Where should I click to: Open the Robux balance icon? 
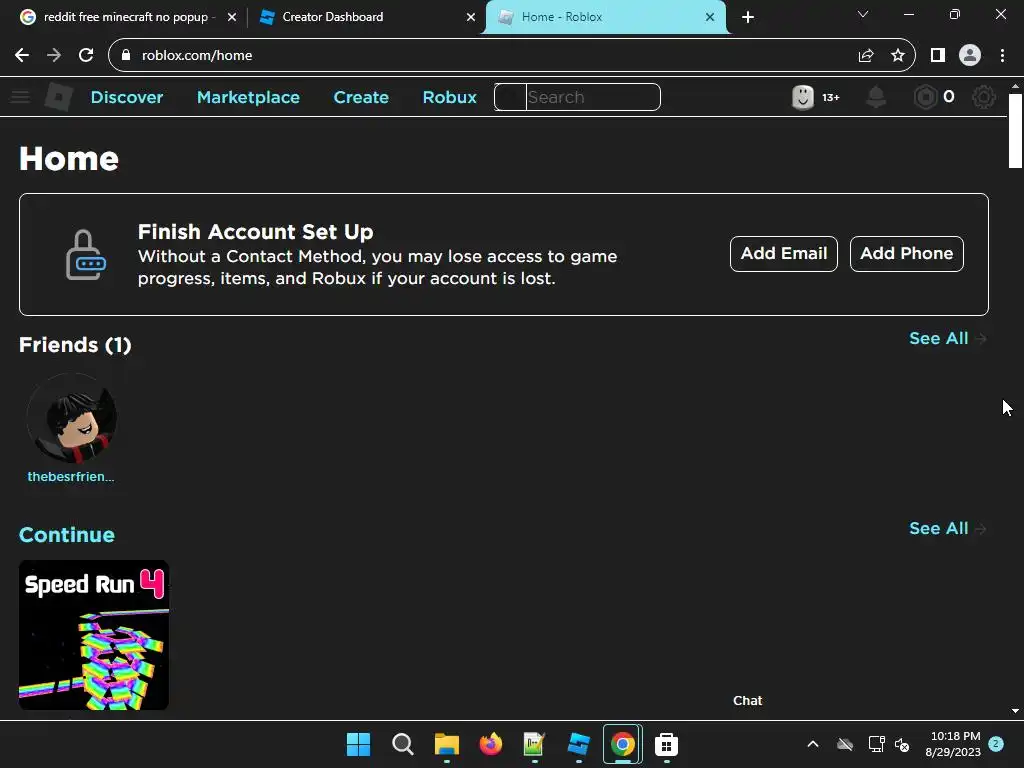[925, 97]
